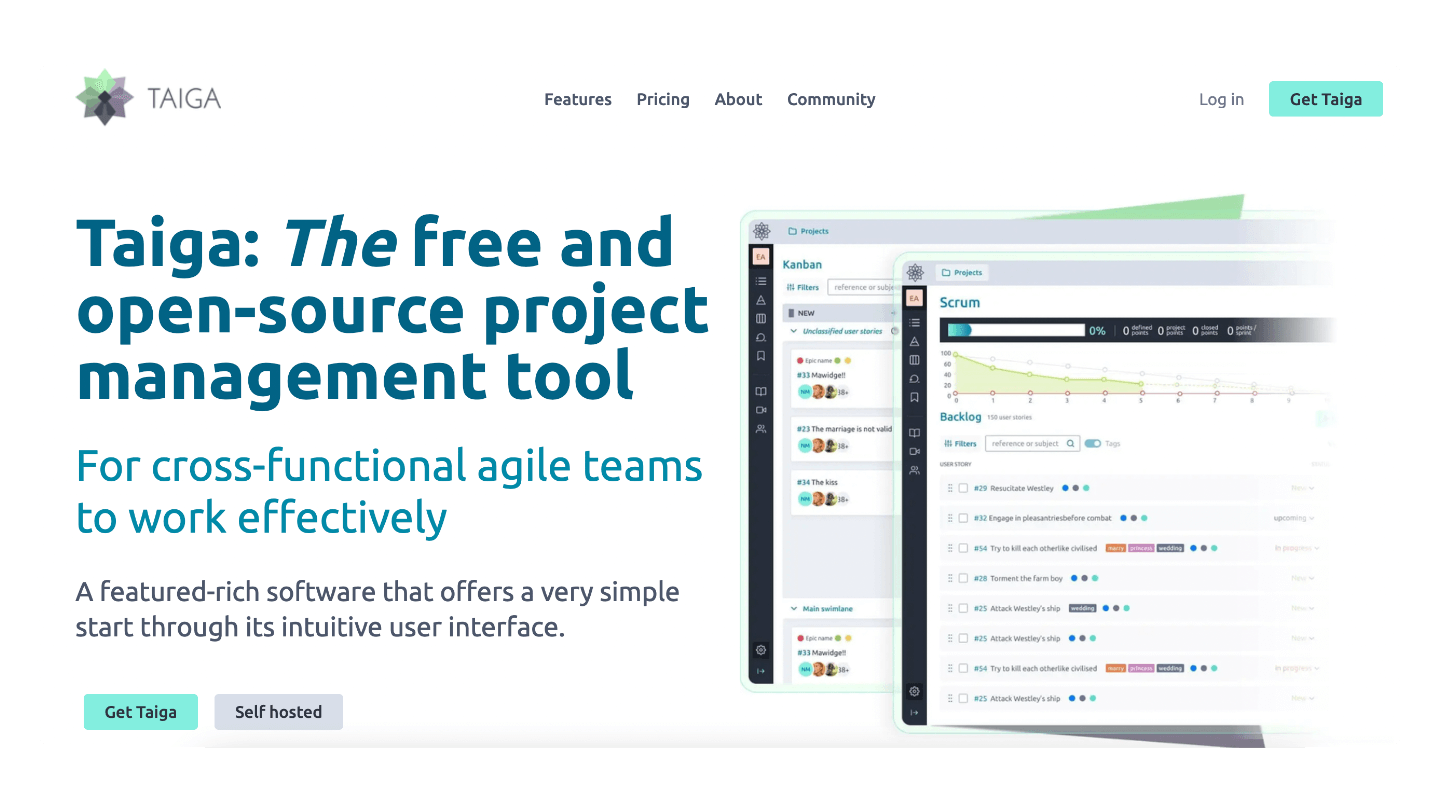Open Filters in the Kanban window
This screenshot has height=810, width=1440.
(x=803, y=287)
